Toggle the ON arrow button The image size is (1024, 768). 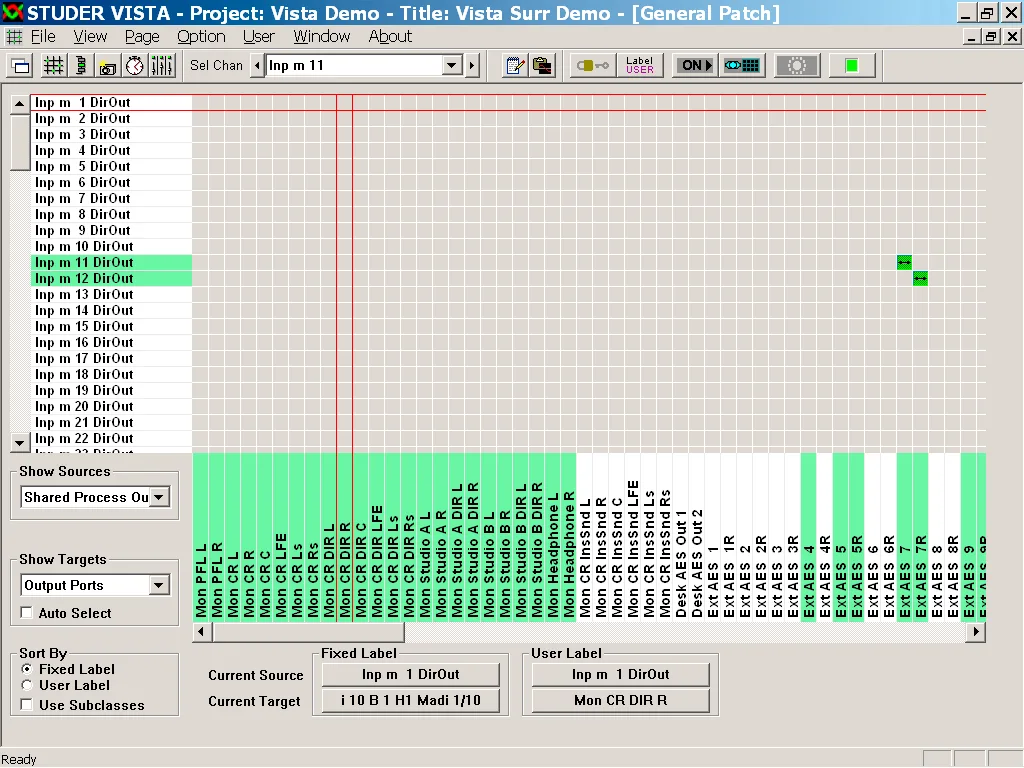click(x=696, y=66)
